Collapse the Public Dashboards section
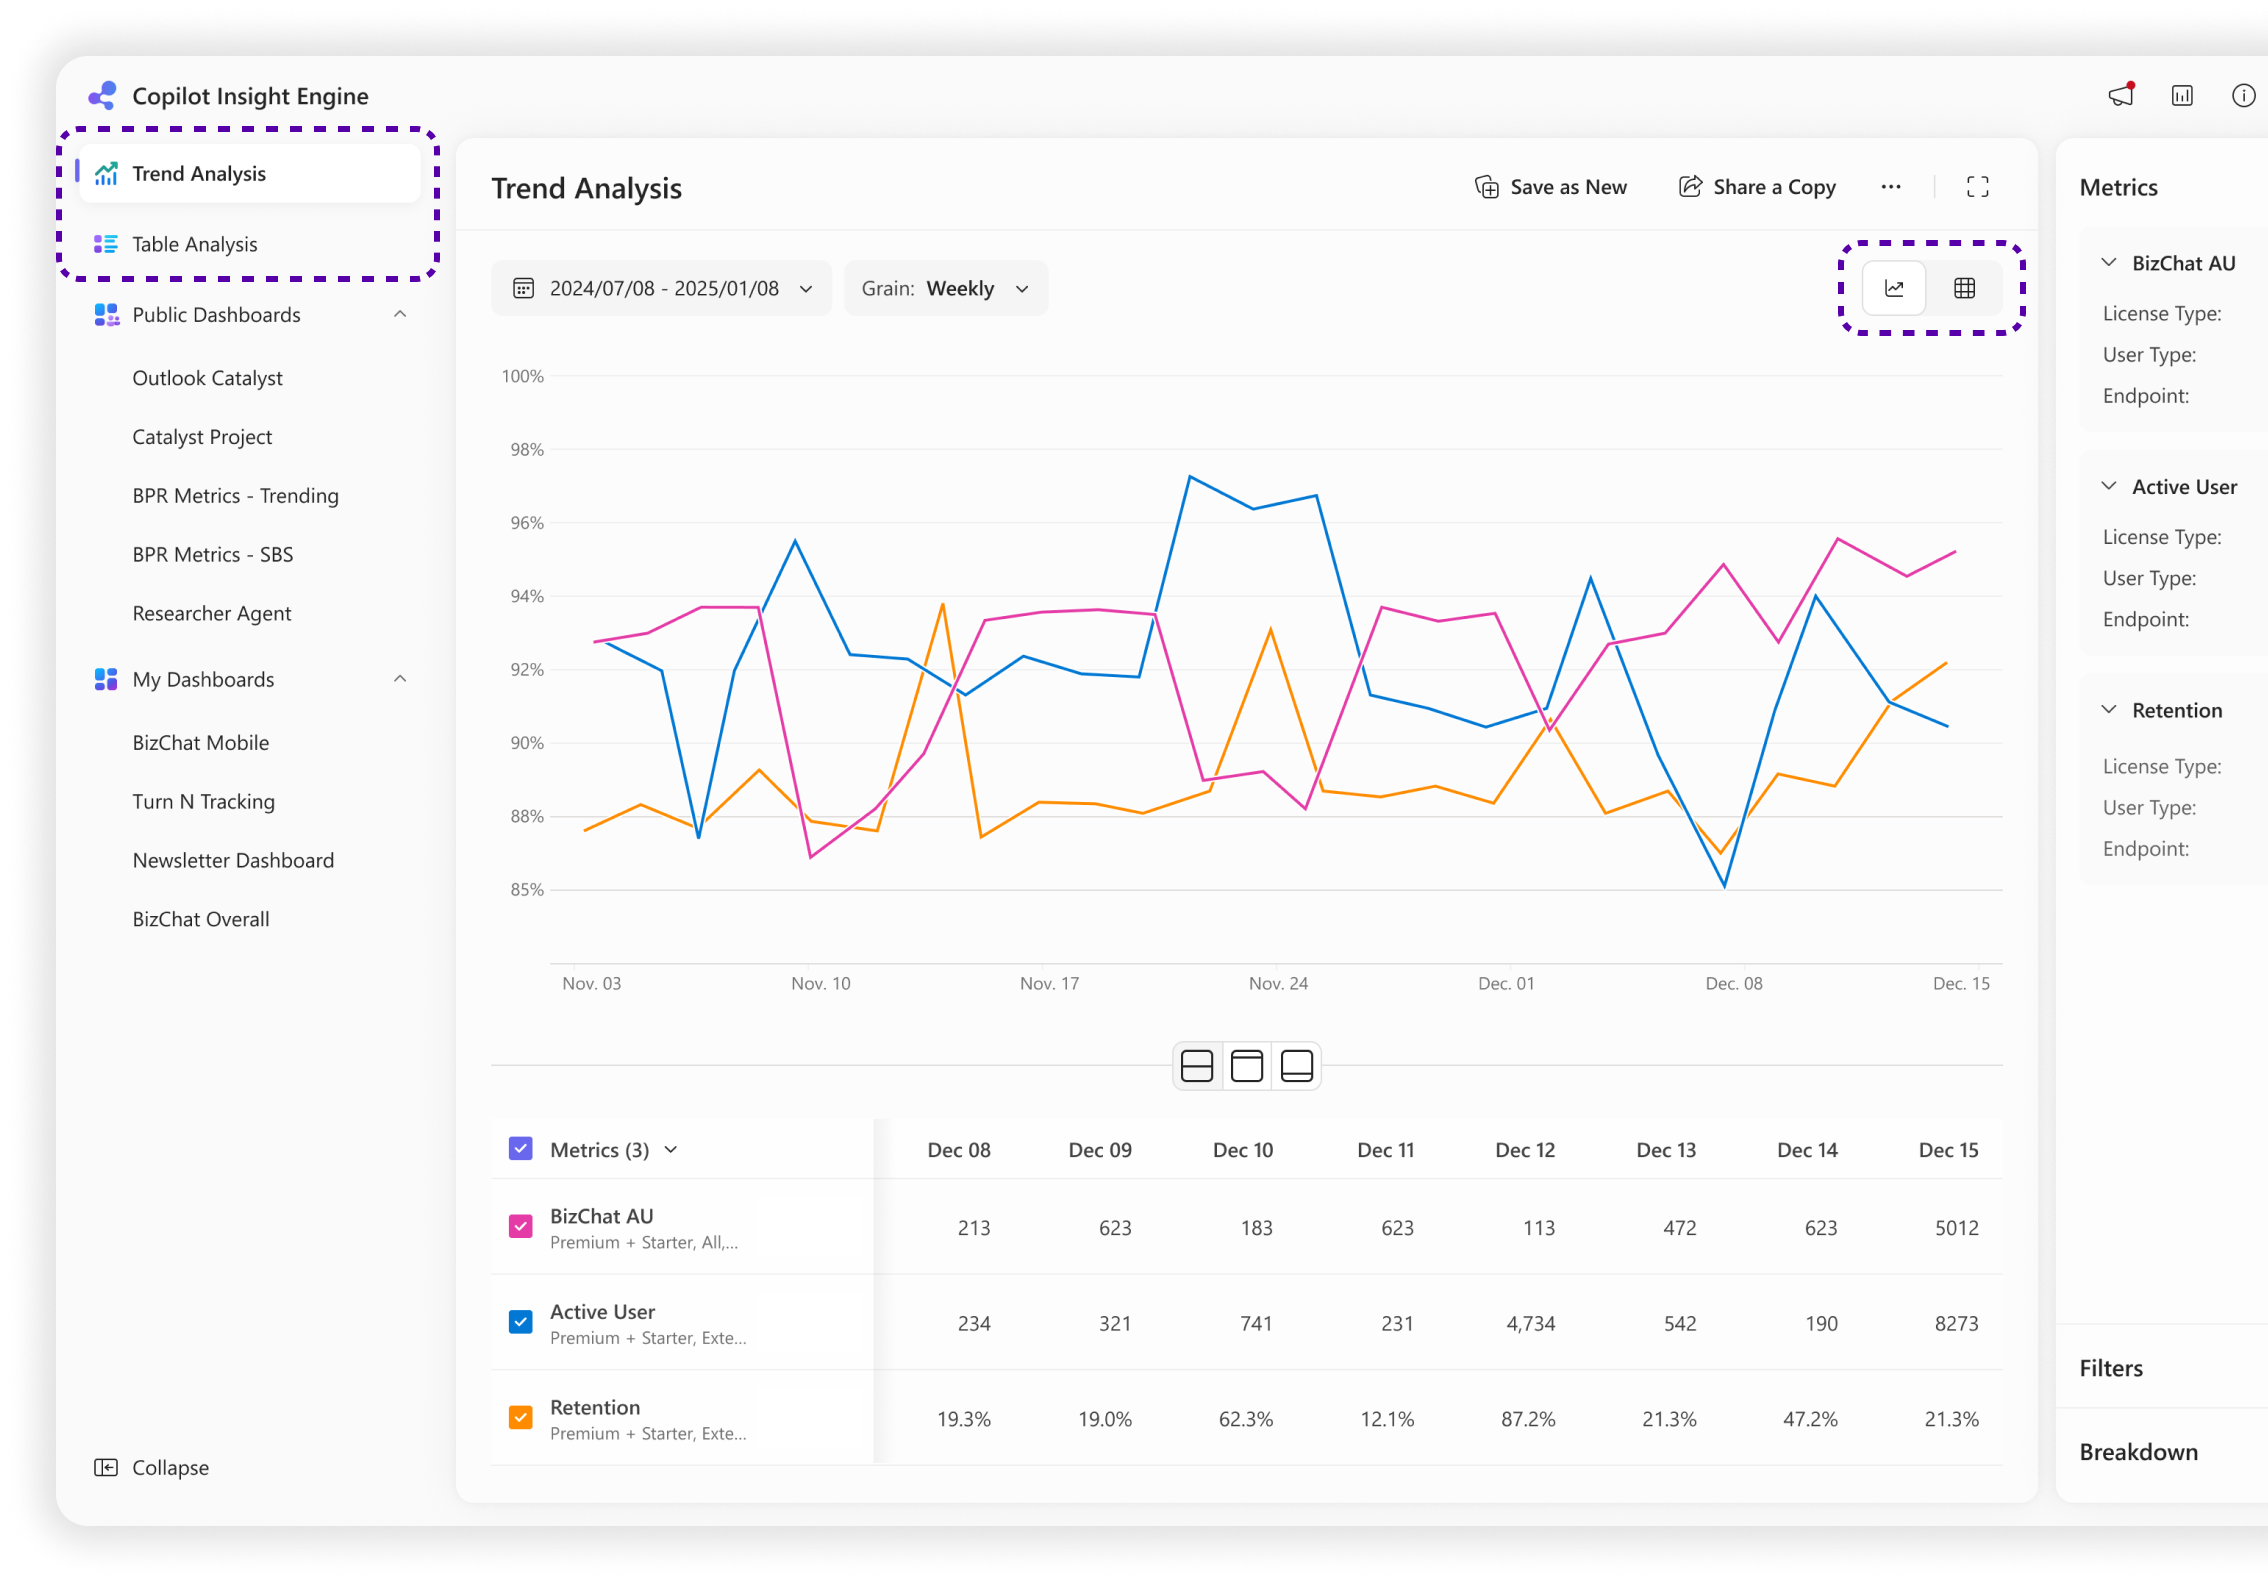The width and height of the screenshot is (2268, 1582). tap(400, 314)
